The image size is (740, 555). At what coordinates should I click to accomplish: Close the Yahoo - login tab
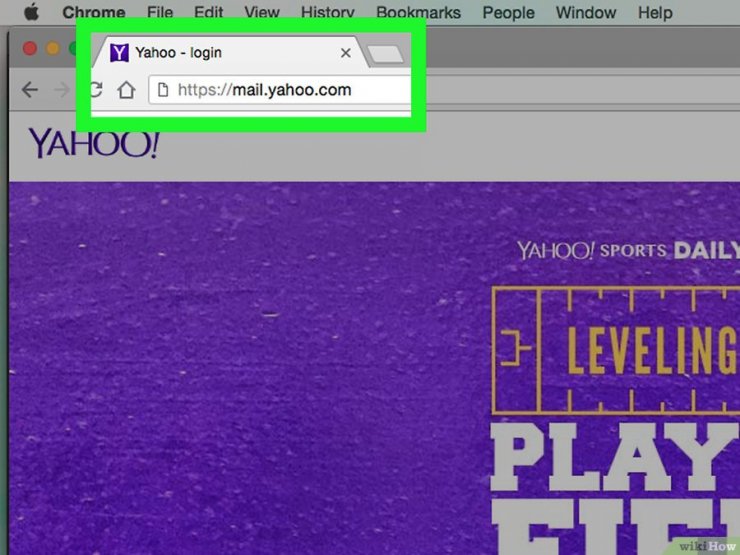click(x=345, y=53)
